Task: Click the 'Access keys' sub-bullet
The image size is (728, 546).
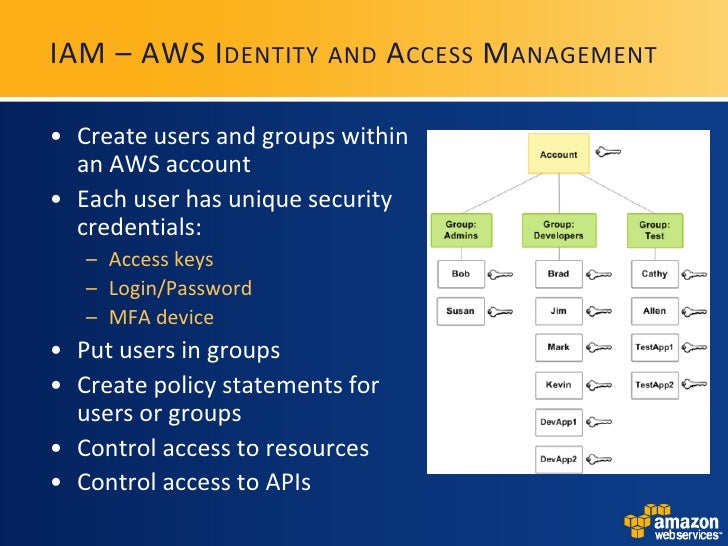Action: 161,260
